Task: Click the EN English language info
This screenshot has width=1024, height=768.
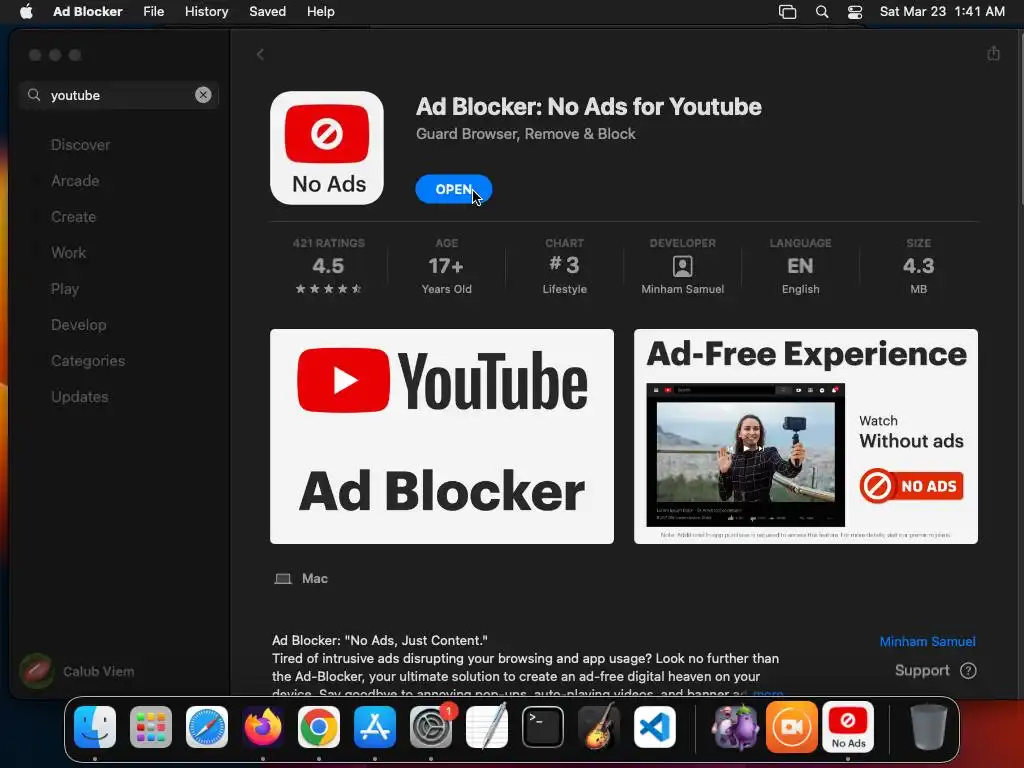Action: (x=801, y=266)
